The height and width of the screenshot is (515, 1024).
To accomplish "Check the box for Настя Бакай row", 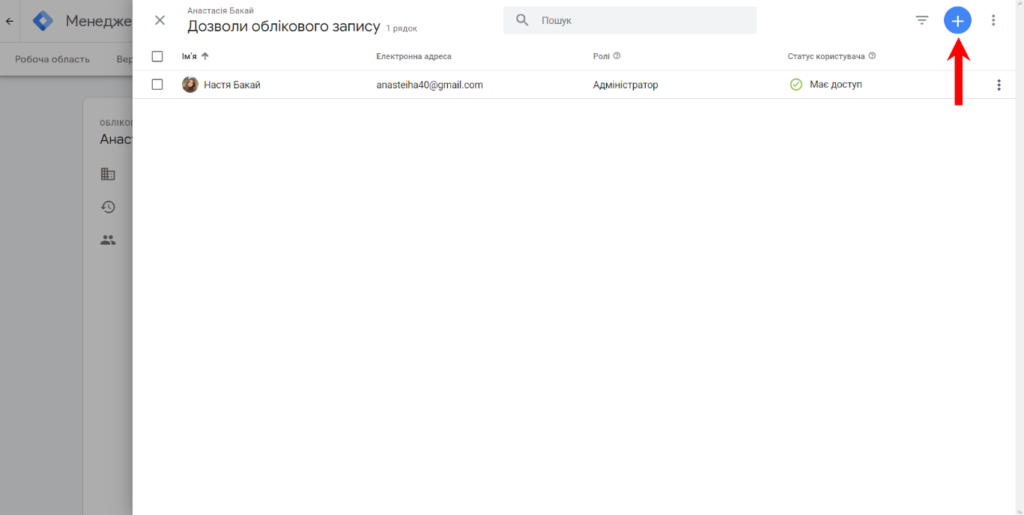I will coord(157,85).
